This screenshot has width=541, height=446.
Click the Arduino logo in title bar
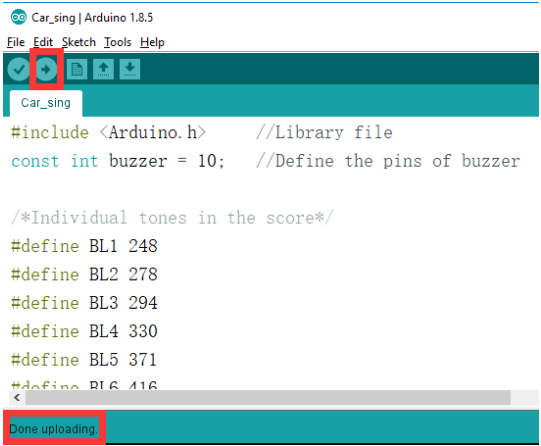pos(18,17)
